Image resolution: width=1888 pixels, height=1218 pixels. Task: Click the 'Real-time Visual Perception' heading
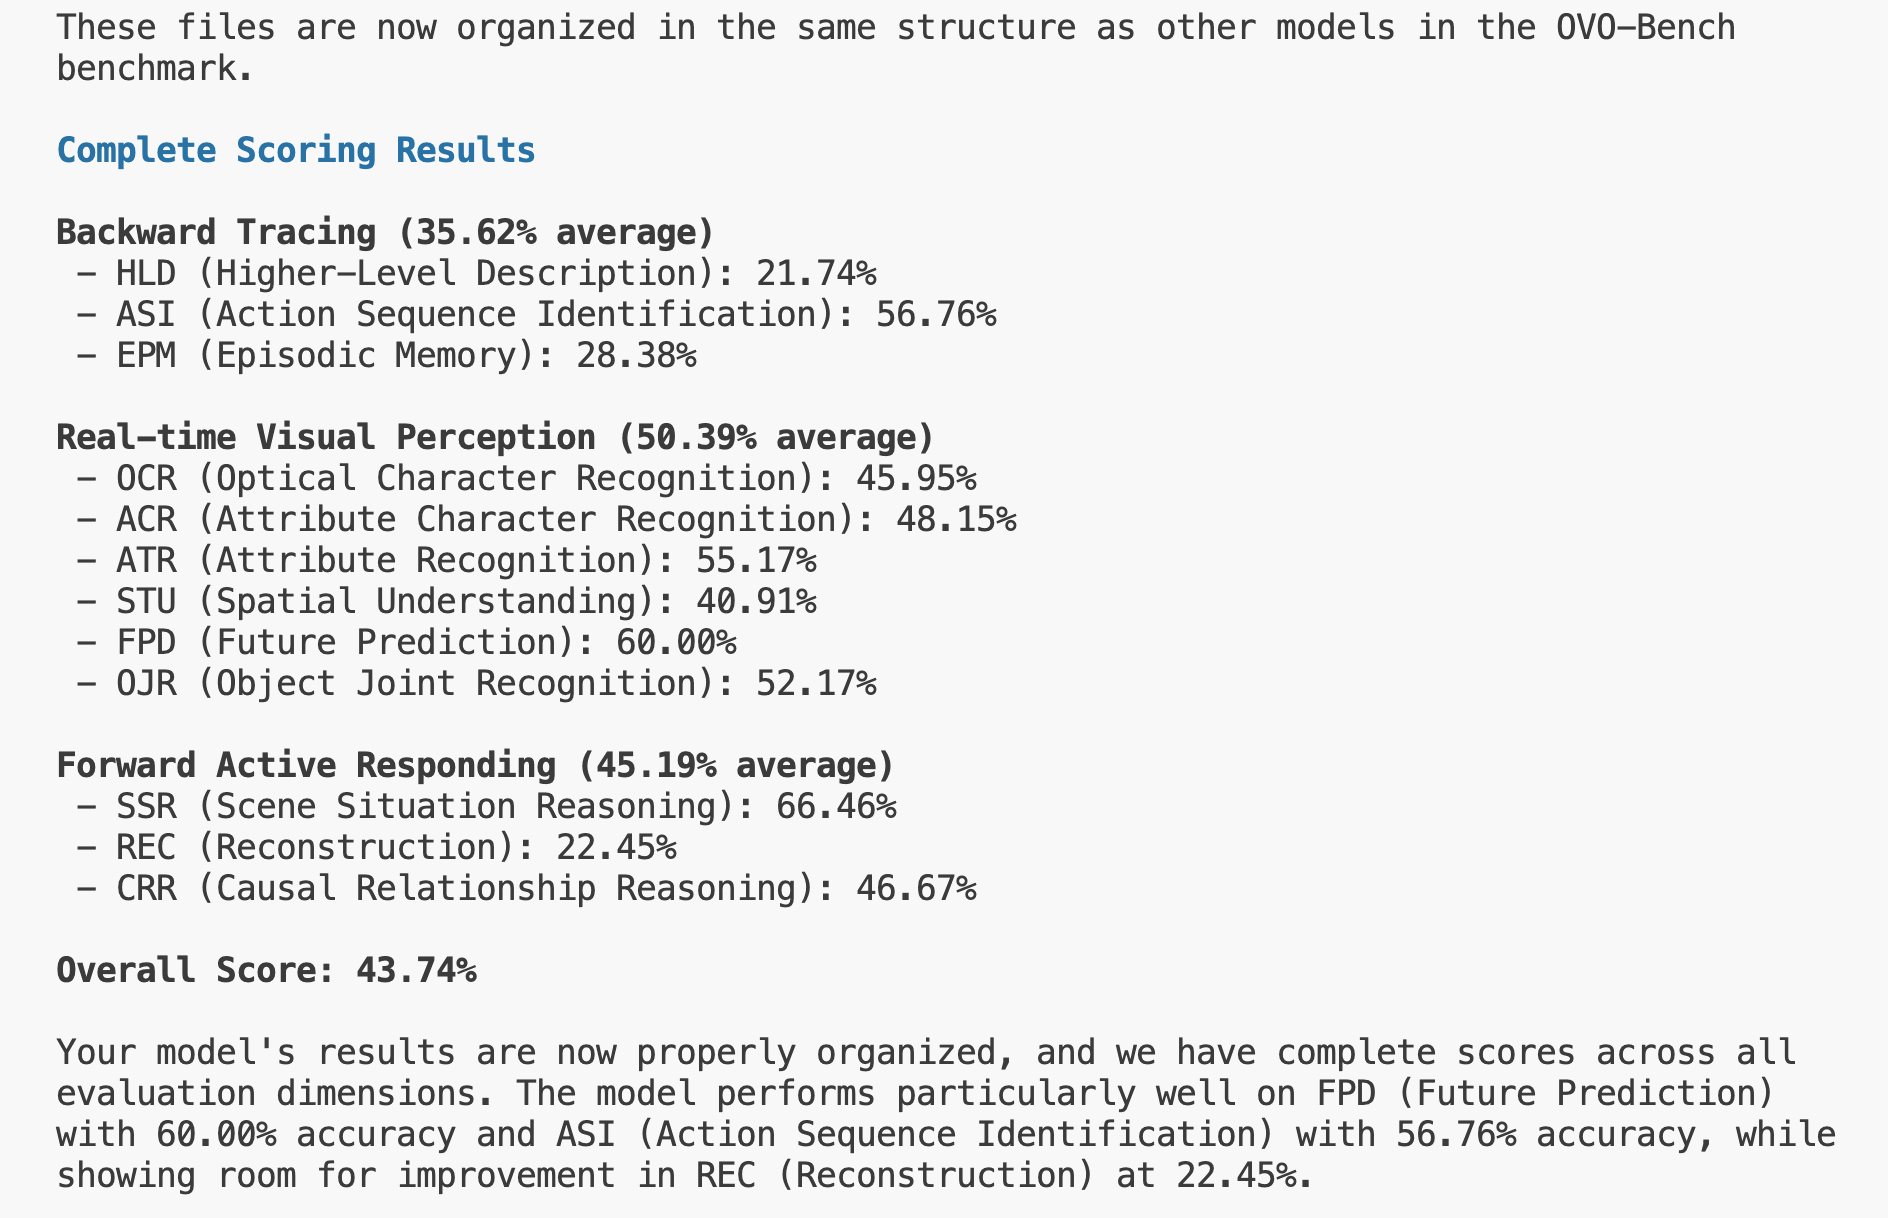coord(494,437)
